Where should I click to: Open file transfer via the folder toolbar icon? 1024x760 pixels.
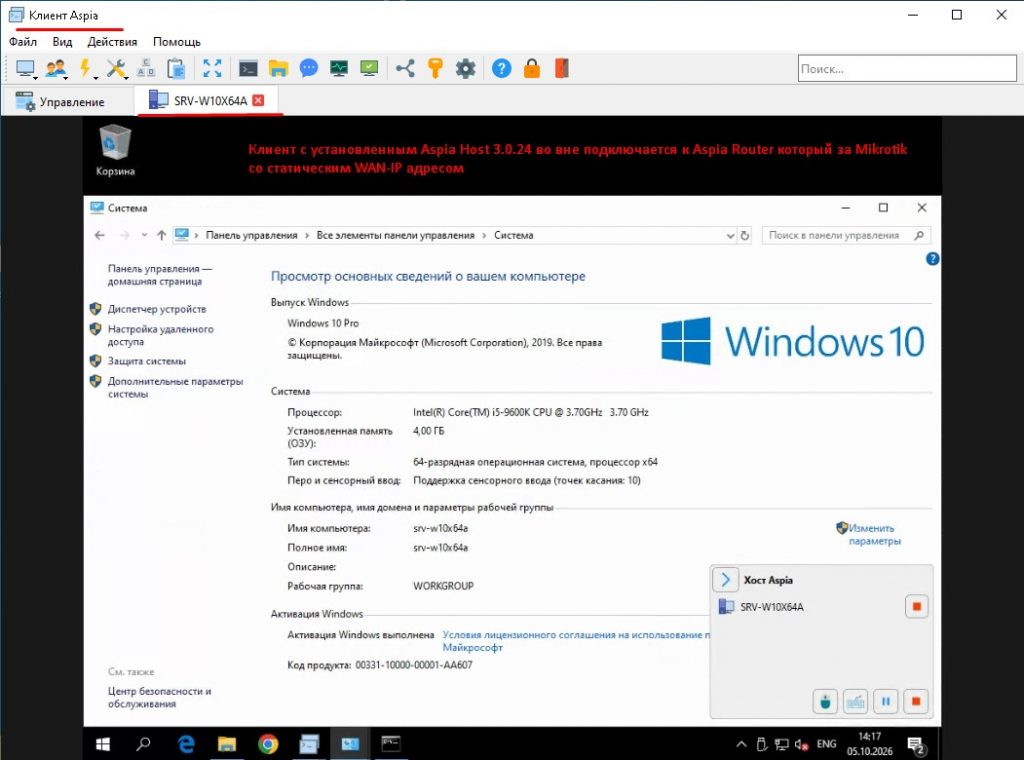[278, 68]
